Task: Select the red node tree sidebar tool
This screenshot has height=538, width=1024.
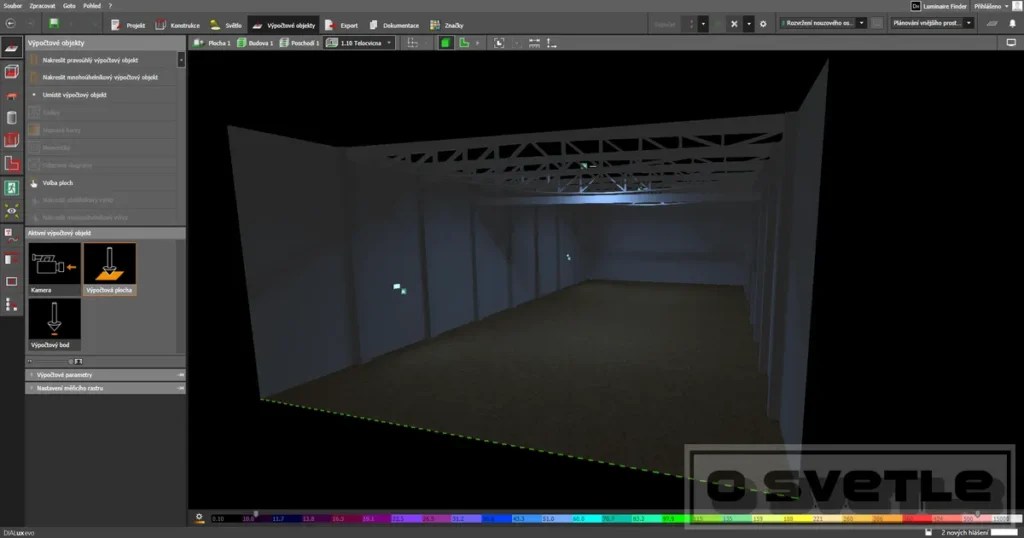Action: point(11,304)
